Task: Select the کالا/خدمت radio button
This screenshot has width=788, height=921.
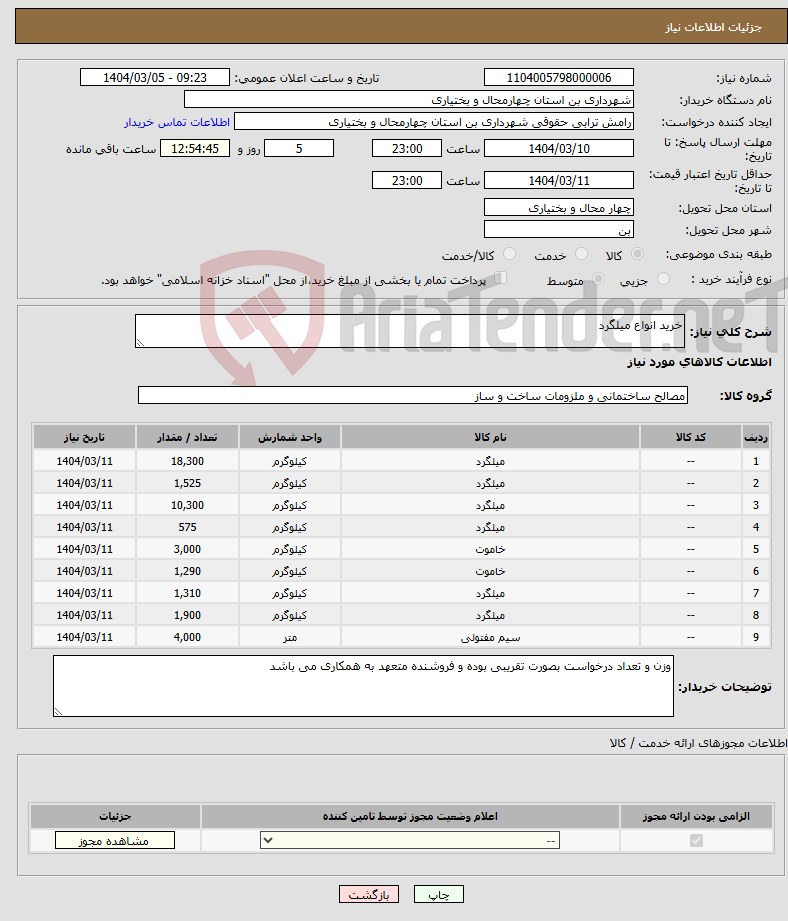Action: pos(509,254)
